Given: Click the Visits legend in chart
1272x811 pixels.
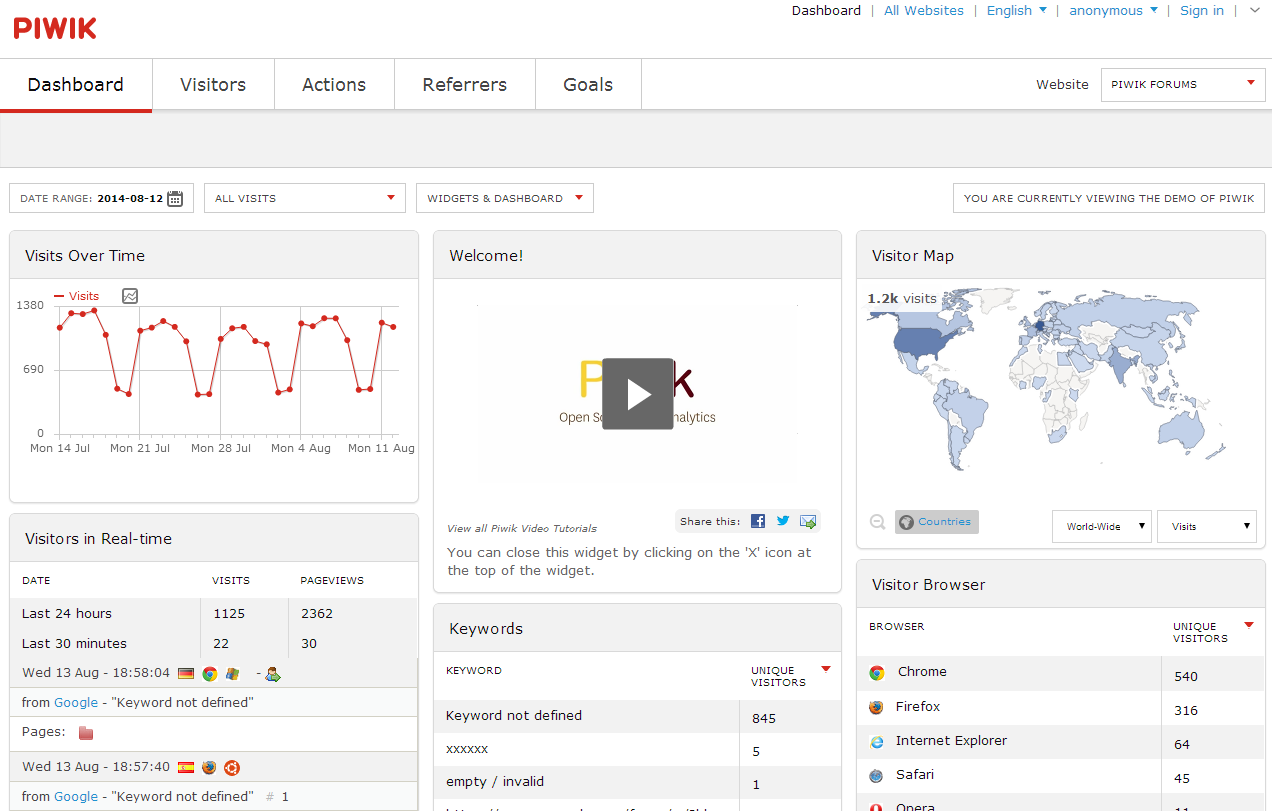Looking at the screenshot, I should pos(77,296).
